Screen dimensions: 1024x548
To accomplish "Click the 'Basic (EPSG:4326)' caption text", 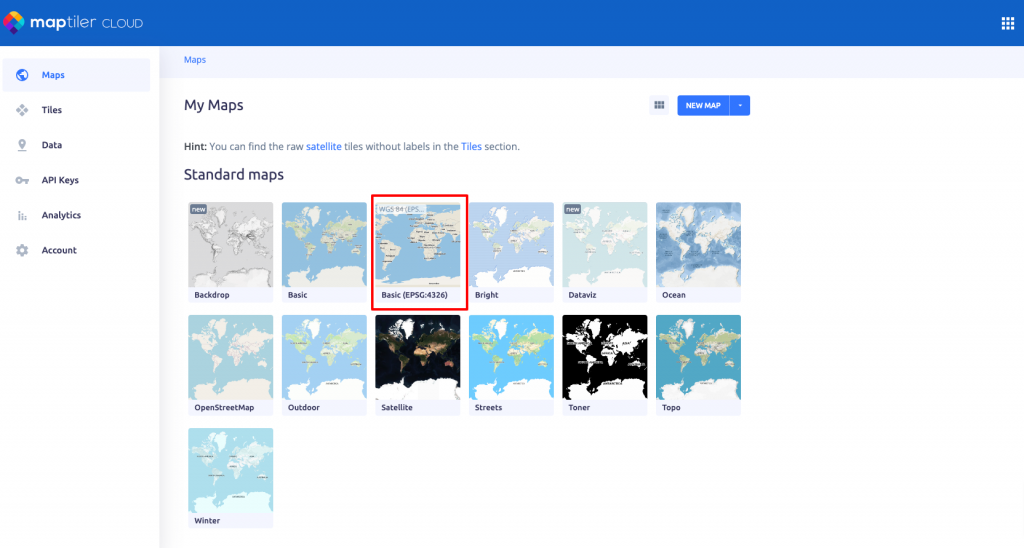I will click(x=415, y=295).
